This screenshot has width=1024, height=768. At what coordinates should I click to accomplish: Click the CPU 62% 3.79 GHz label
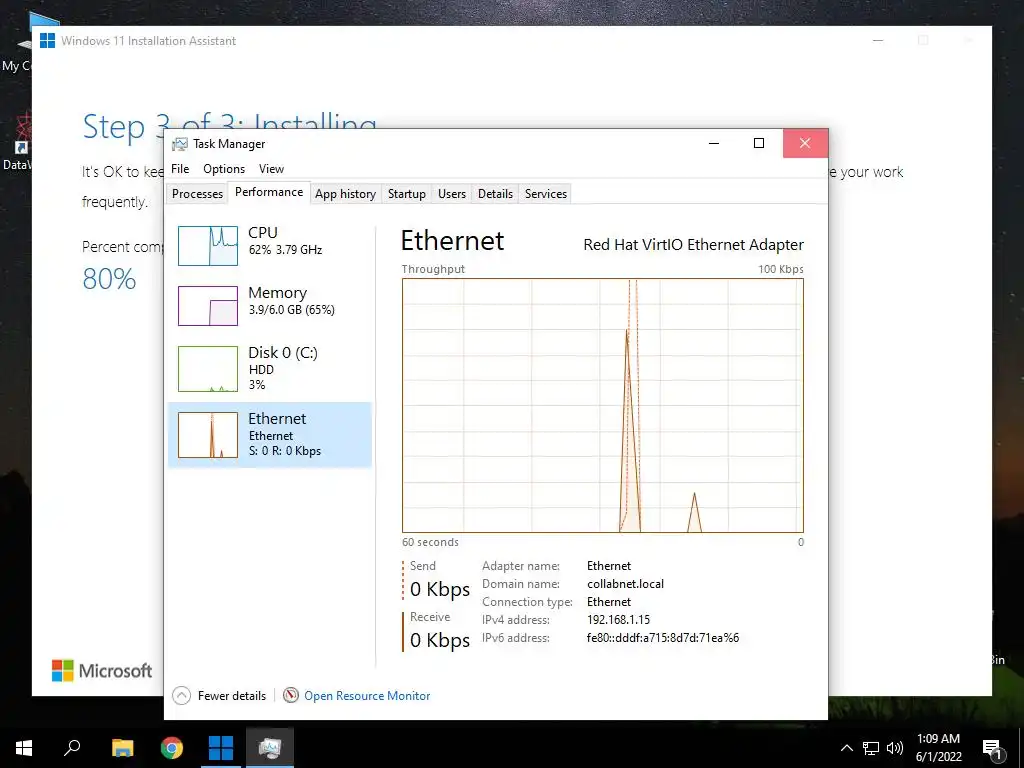pos(285,249)
